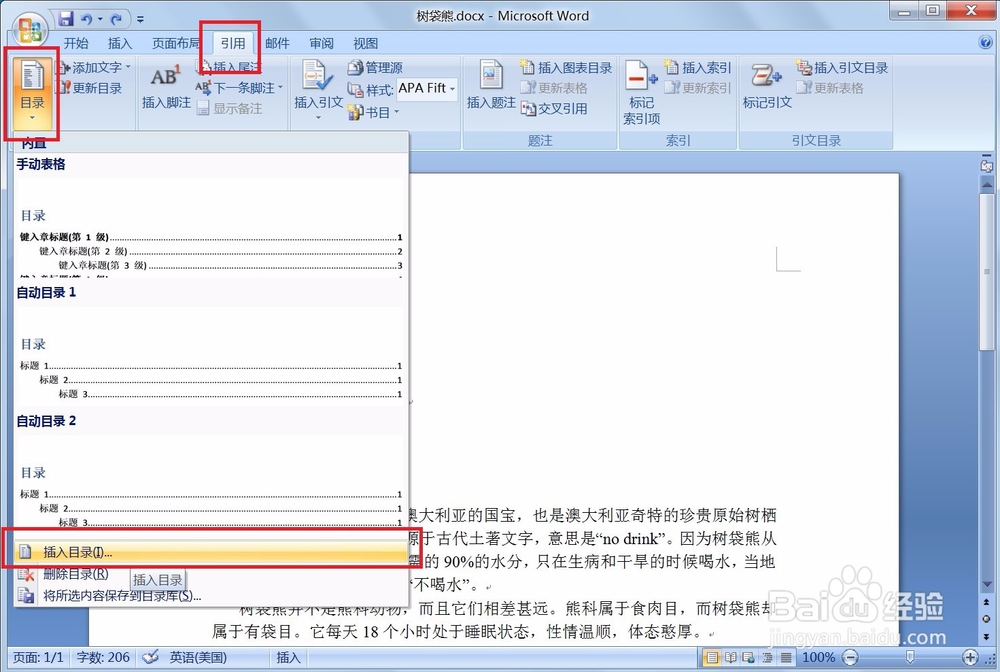The height and width of the screenshot is (672, 1000).
Task: Click the 100% zoom level button
Action: click(x=818, y=657)
